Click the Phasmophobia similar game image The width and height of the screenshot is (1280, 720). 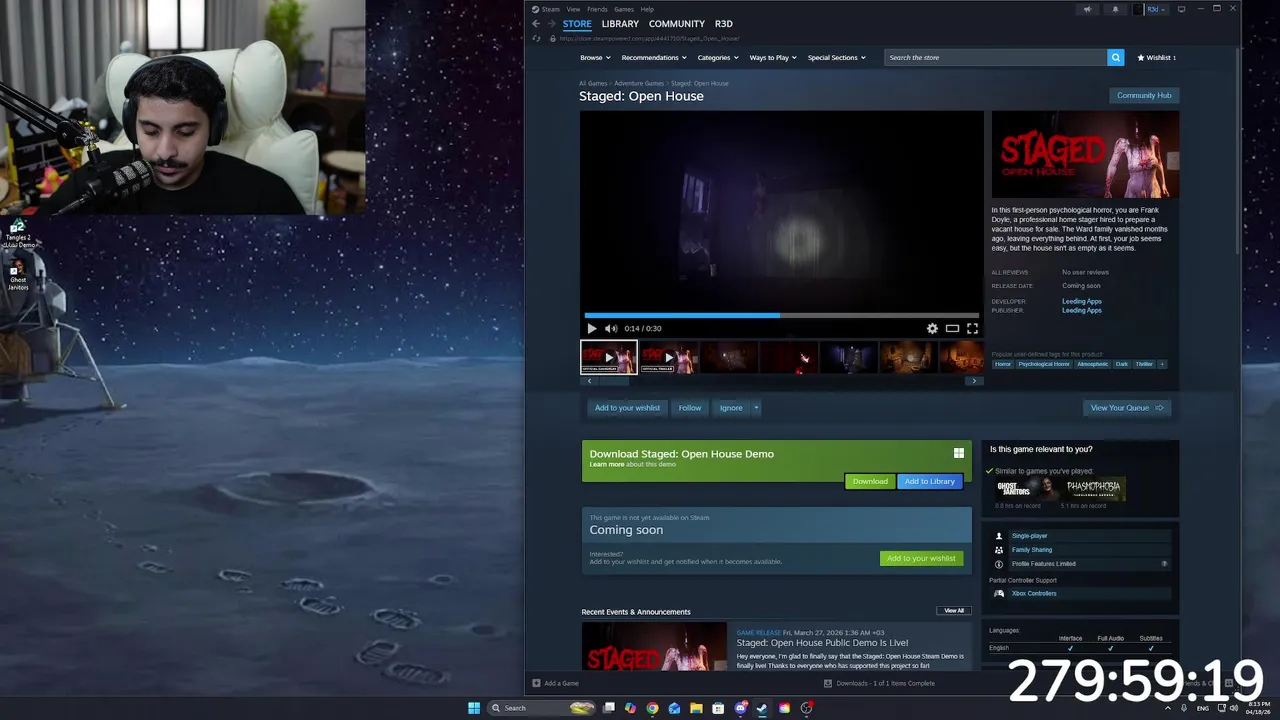pos(1094,488)
